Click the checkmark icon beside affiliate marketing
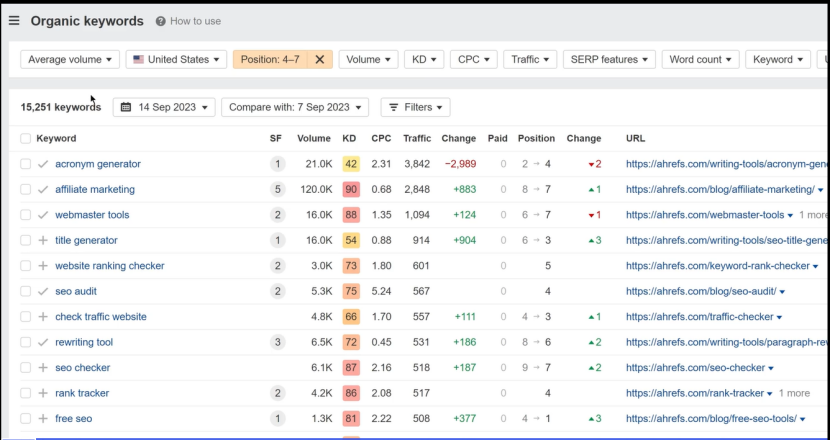Viewport: 830px width, 441px height. [x=43, y=190]
